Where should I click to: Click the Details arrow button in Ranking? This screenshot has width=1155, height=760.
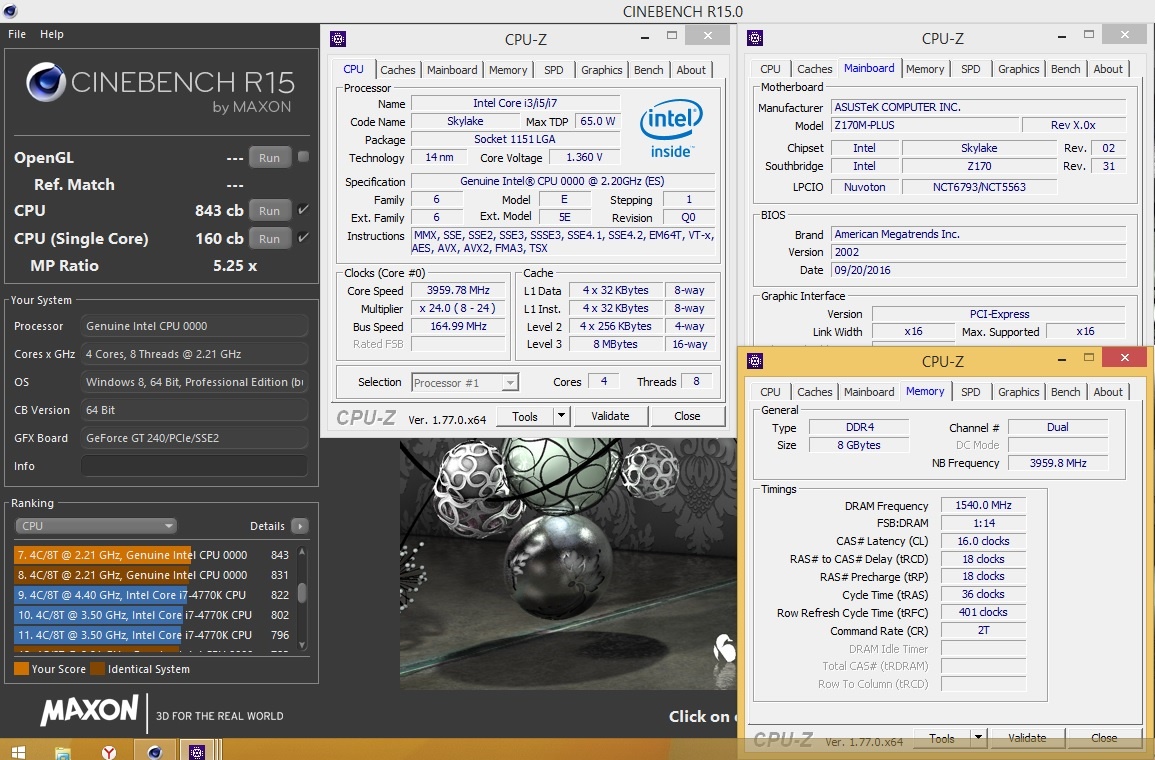tap(300, 526)
